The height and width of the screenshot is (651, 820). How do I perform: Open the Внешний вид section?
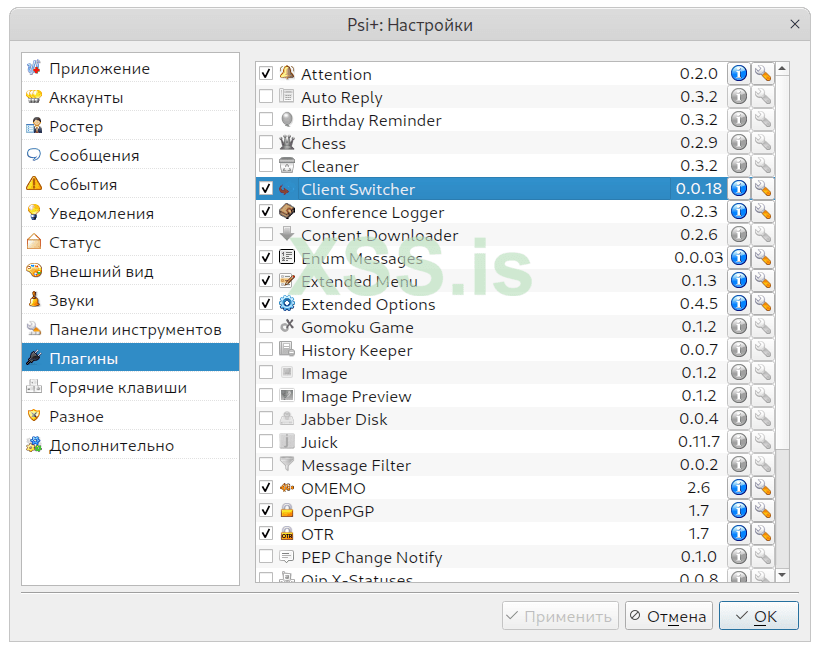pos(130,271)
